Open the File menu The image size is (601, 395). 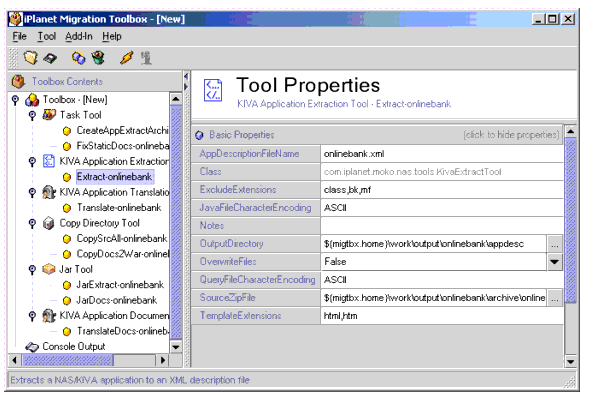pos(19,36)
